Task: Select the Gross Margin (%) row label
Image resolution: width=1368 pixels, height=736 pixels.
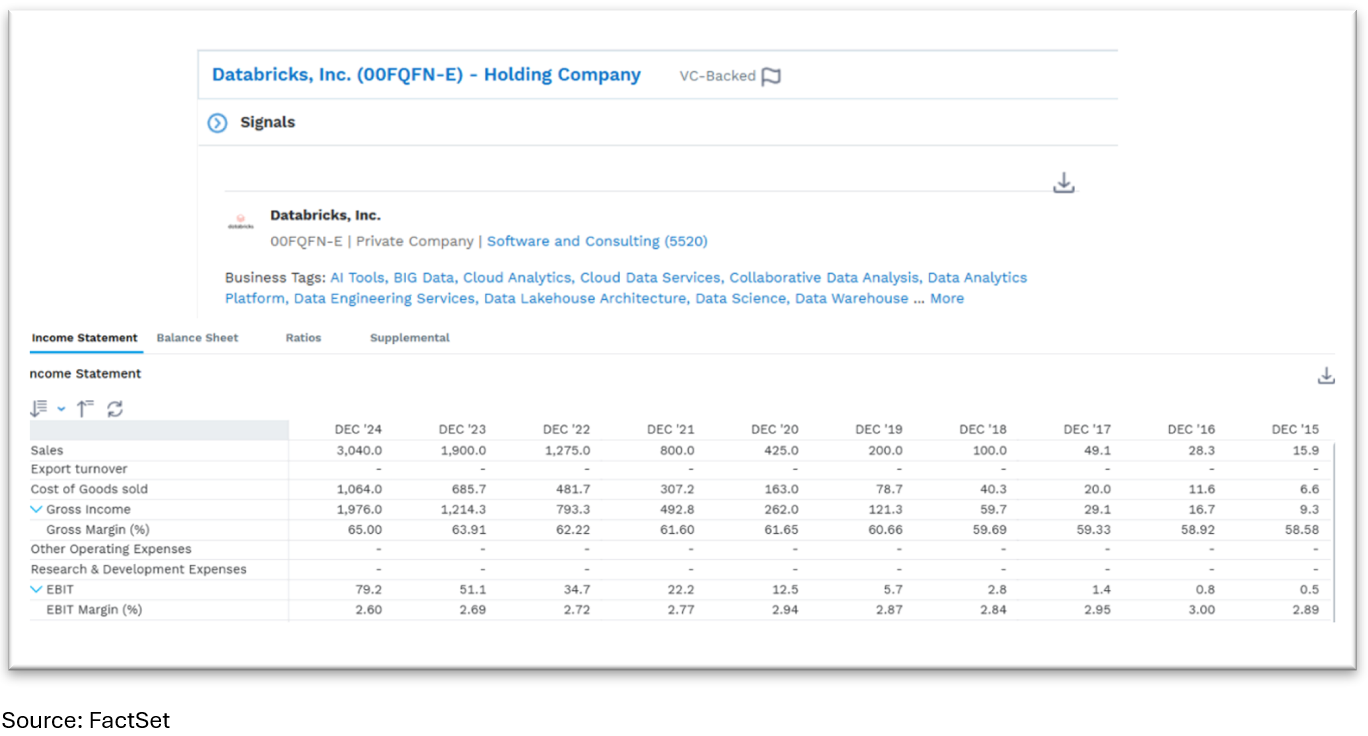Action: point(98,529)
